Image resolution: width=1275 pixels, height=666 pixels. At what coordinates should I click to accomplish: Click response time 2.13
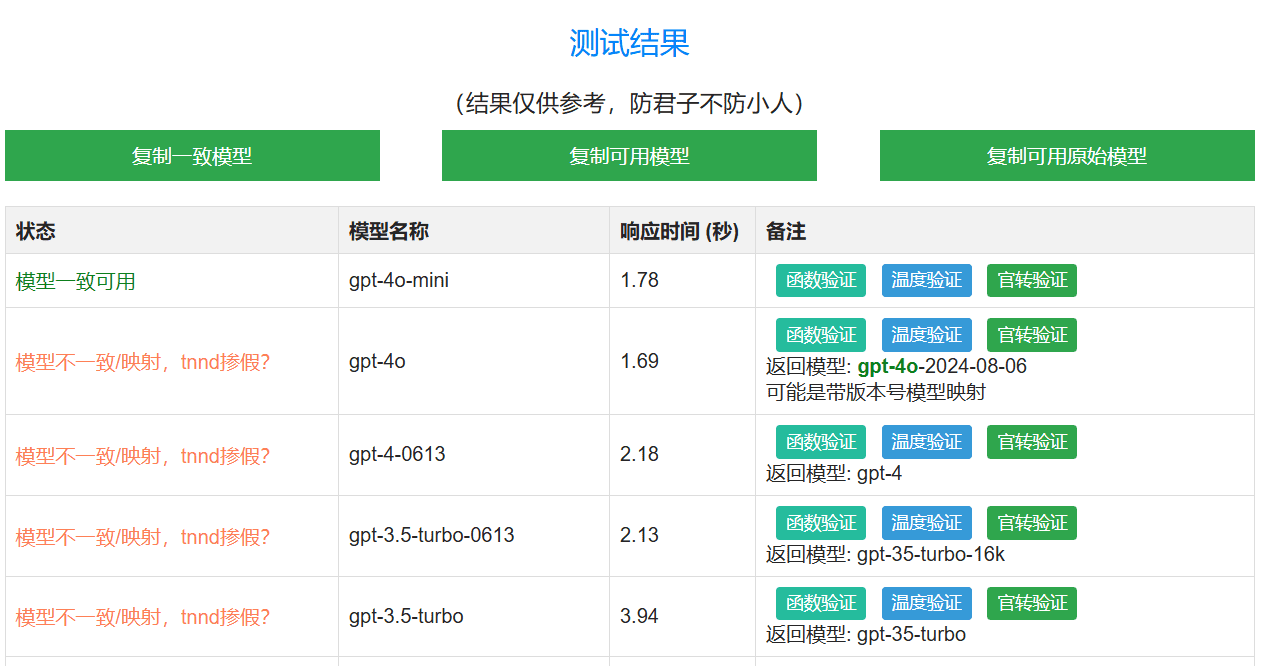(640, 535)
